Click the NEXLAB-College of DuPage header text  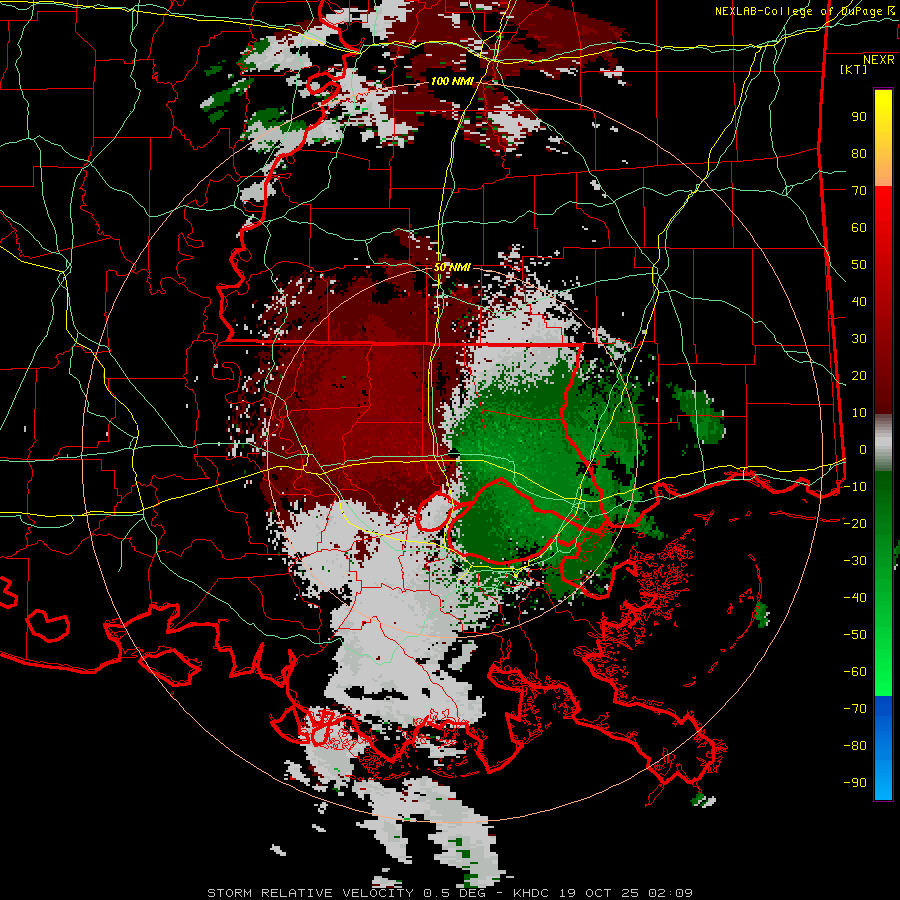tap(804, 11)
